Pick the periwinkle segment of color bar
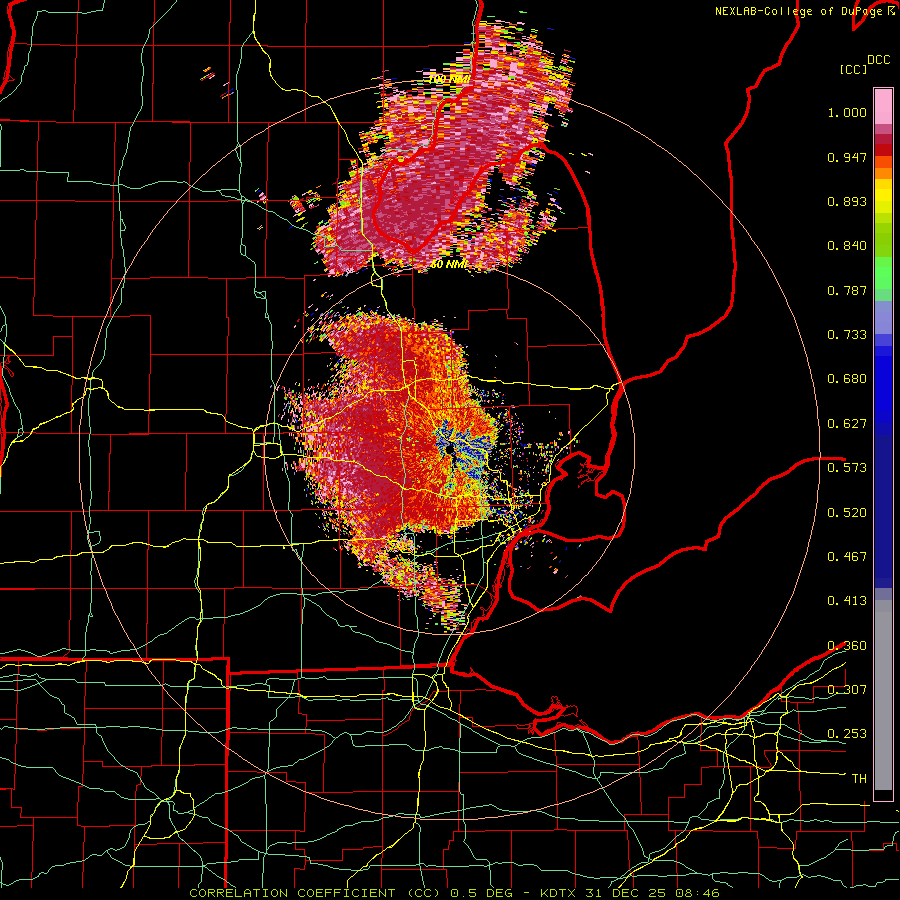The image size is (900, 900). [x=883, y=318]
